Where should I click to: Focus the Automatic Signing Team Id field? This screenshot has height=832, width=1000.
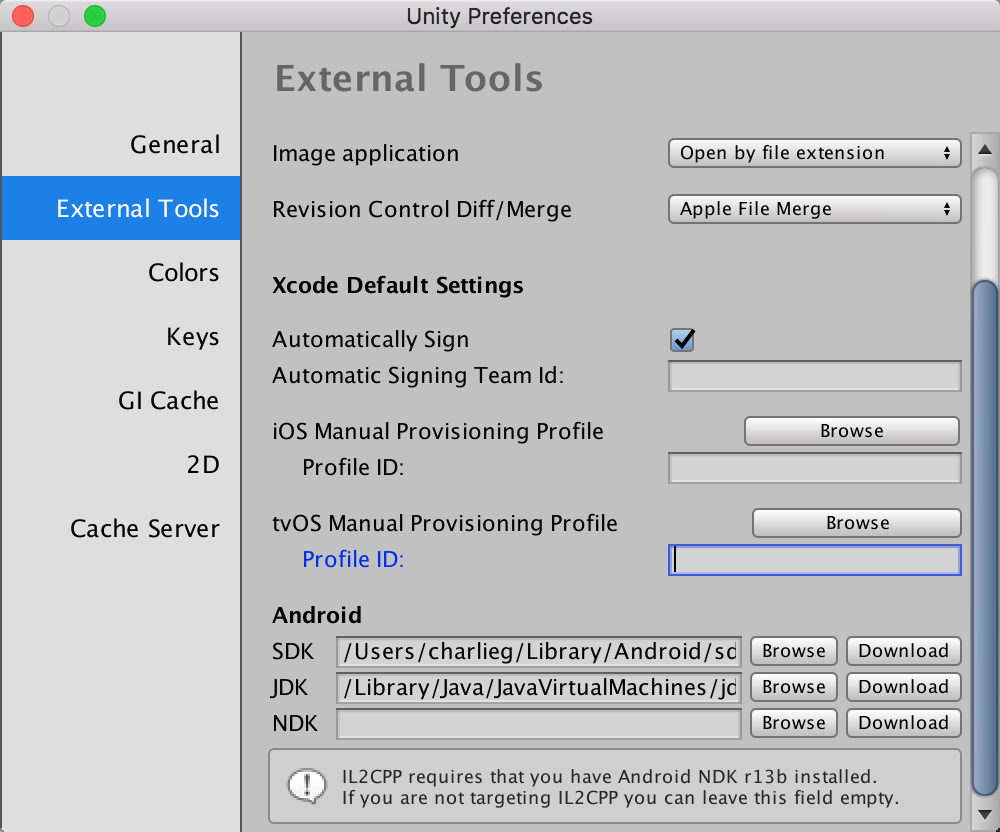(x=814, y=376)
